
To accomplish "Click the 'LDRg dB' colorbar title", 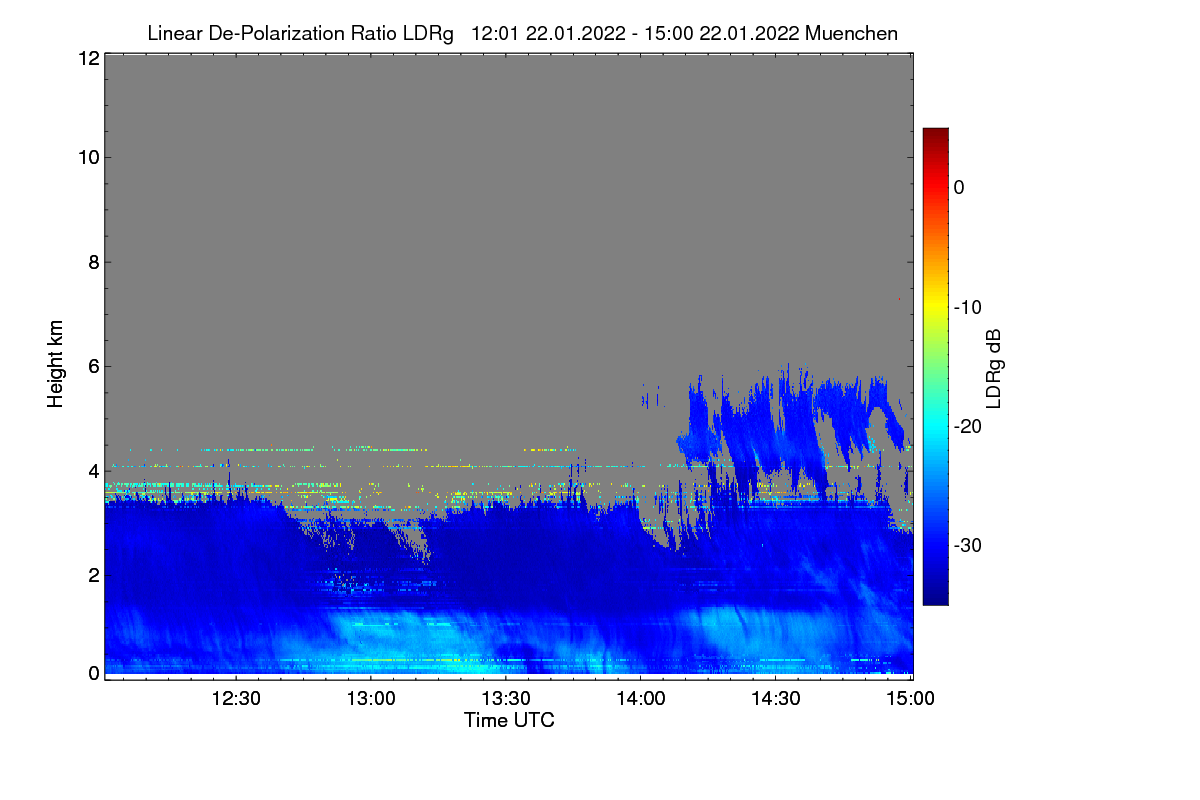I will coord(994,367).
